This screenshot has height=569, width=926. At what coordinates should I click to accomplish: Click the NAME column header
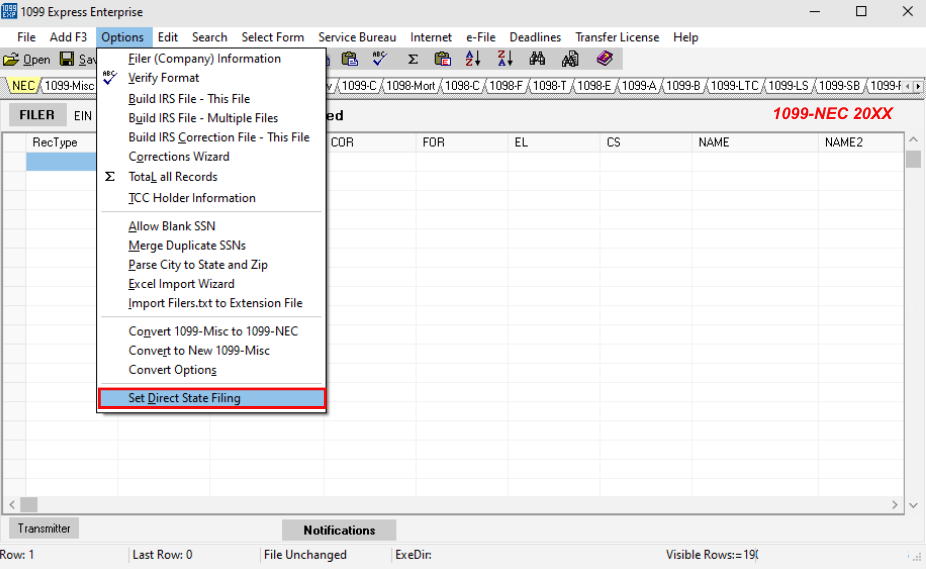pos(755,142)
